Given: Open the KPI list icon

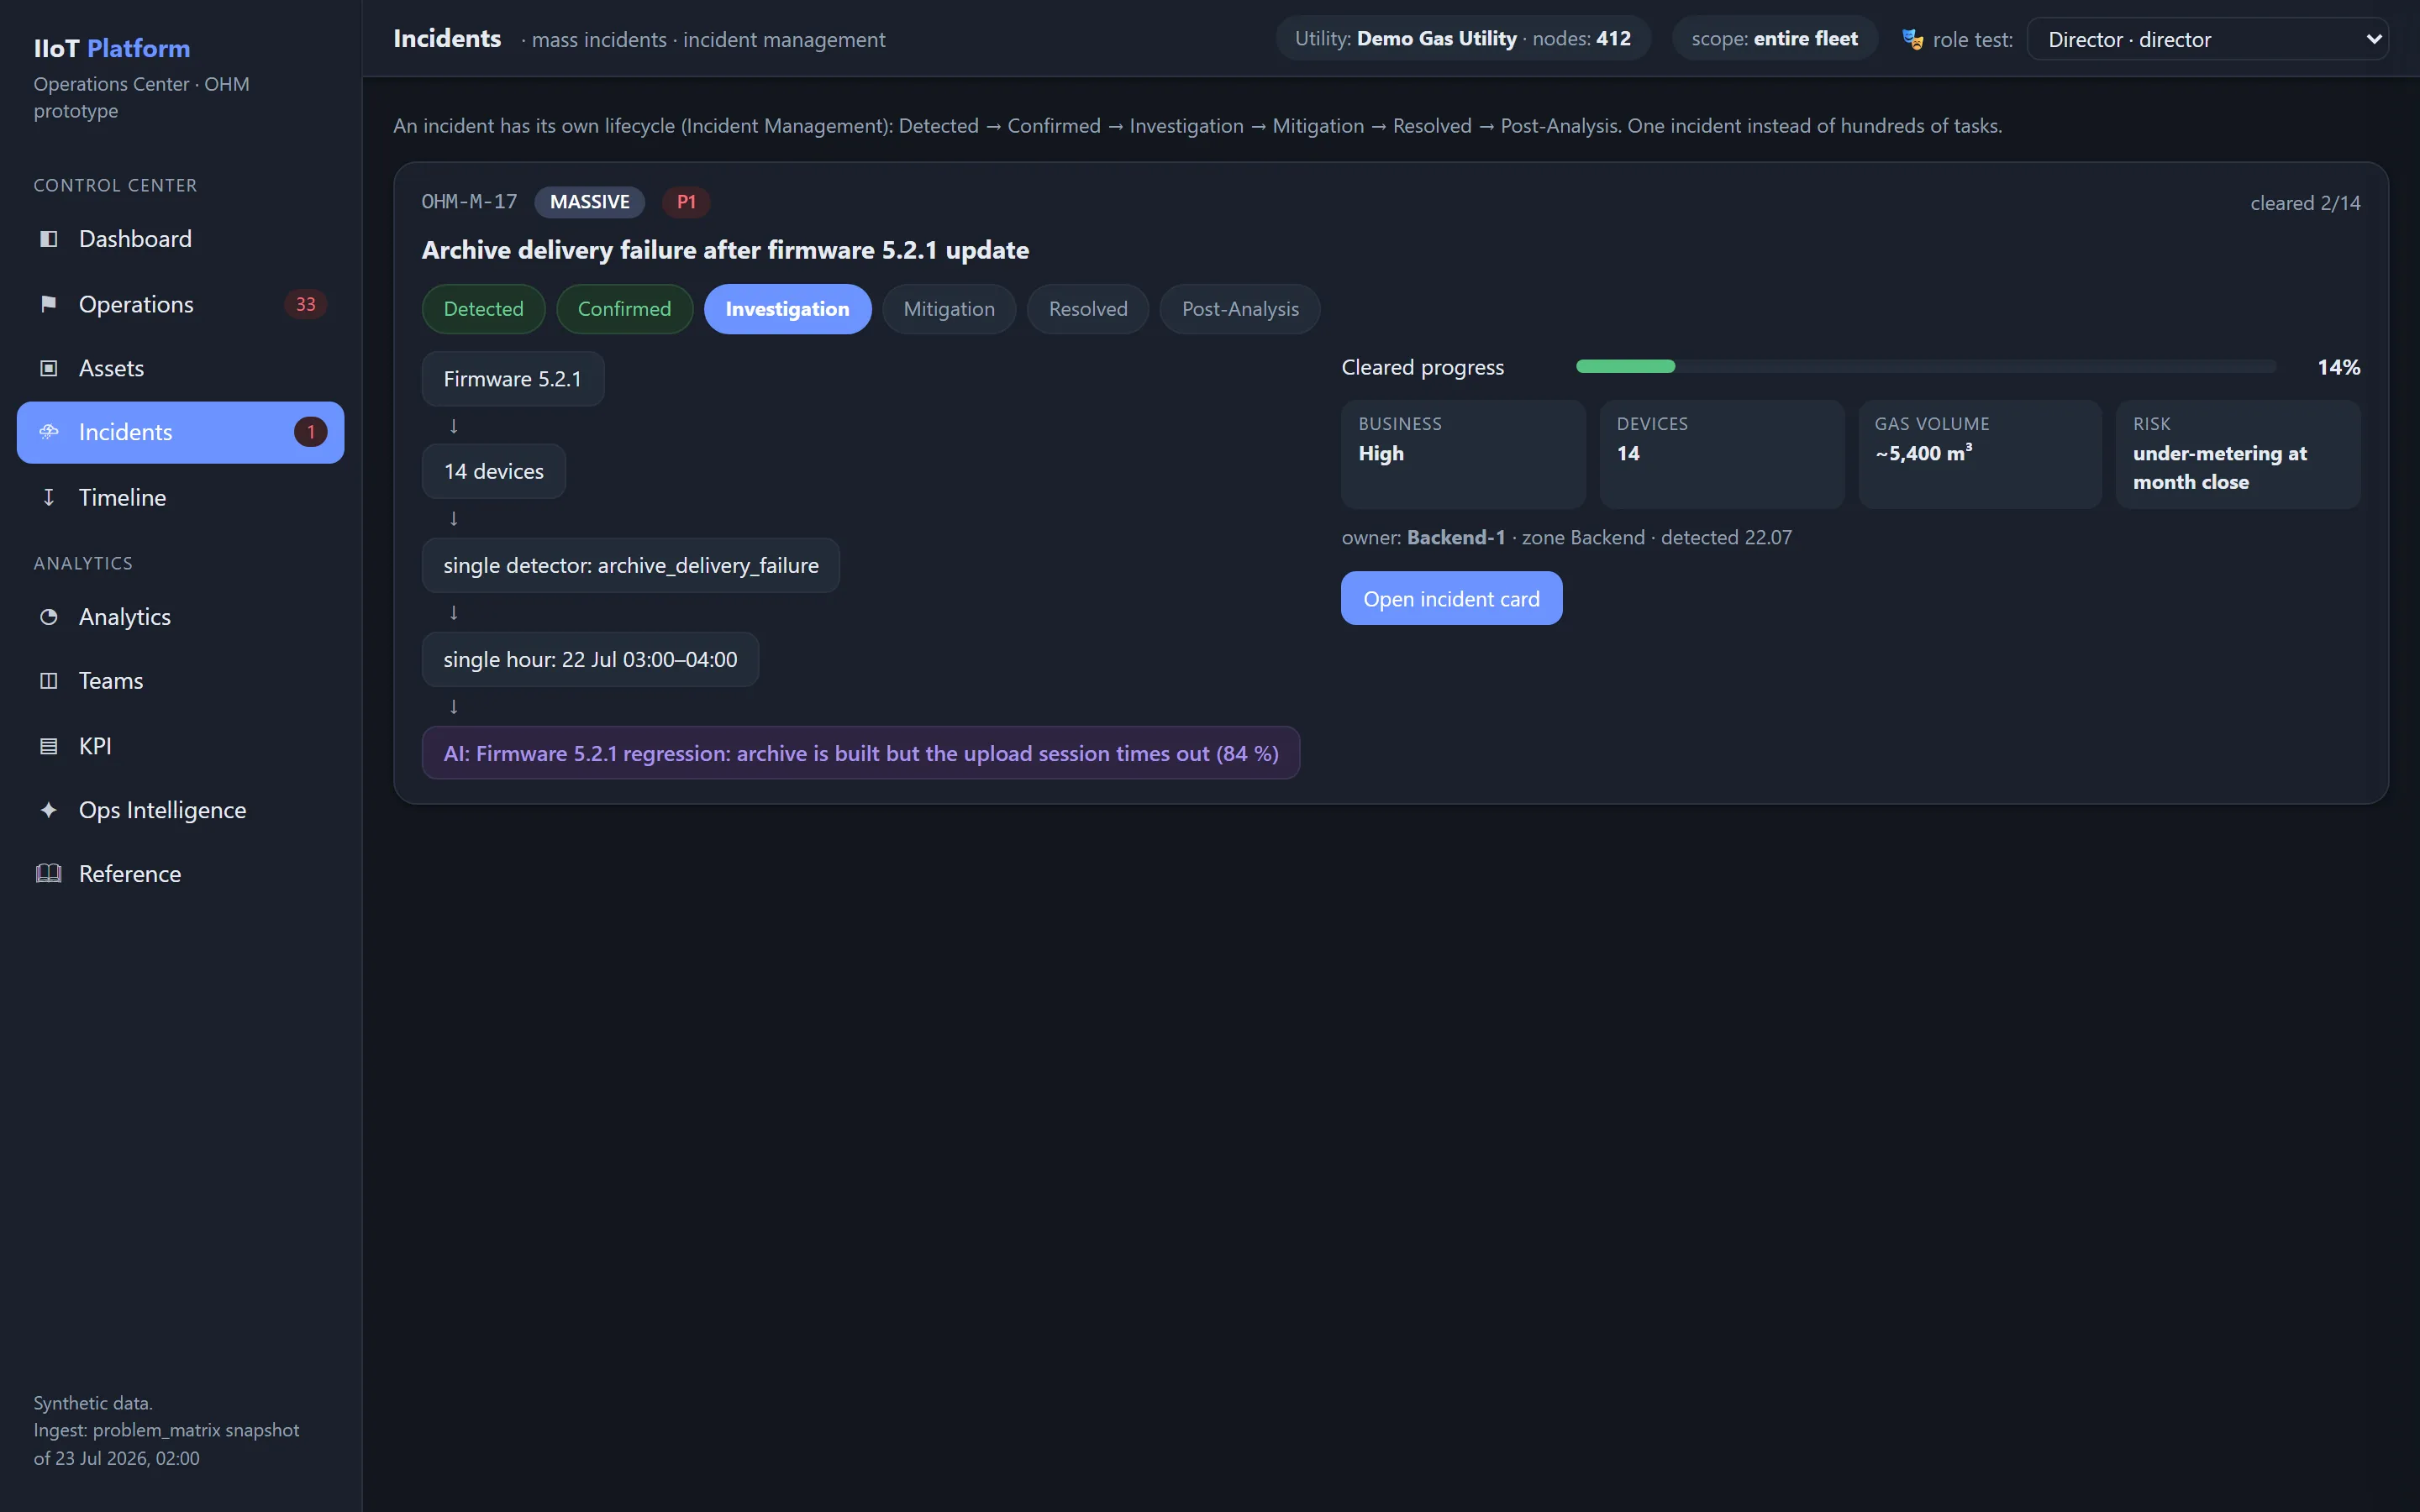Looking at the screenshot, I should click(x=48, y=746).
